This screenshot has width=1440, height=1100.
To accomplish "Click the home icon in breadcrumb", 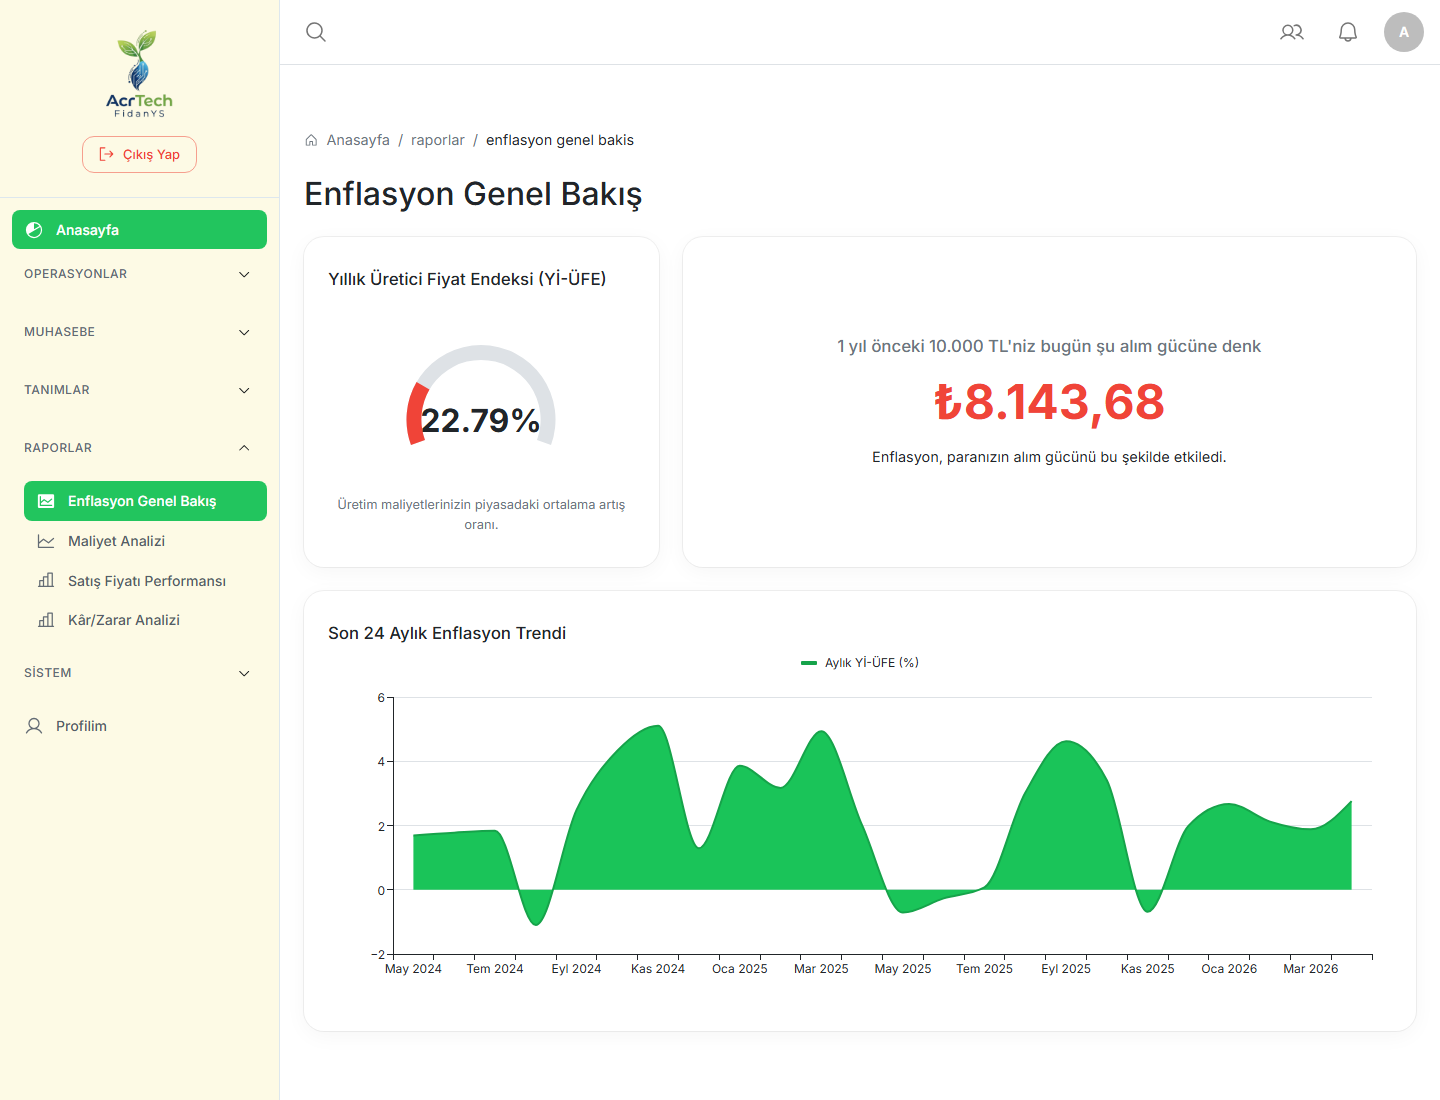I will click(311, 140).
